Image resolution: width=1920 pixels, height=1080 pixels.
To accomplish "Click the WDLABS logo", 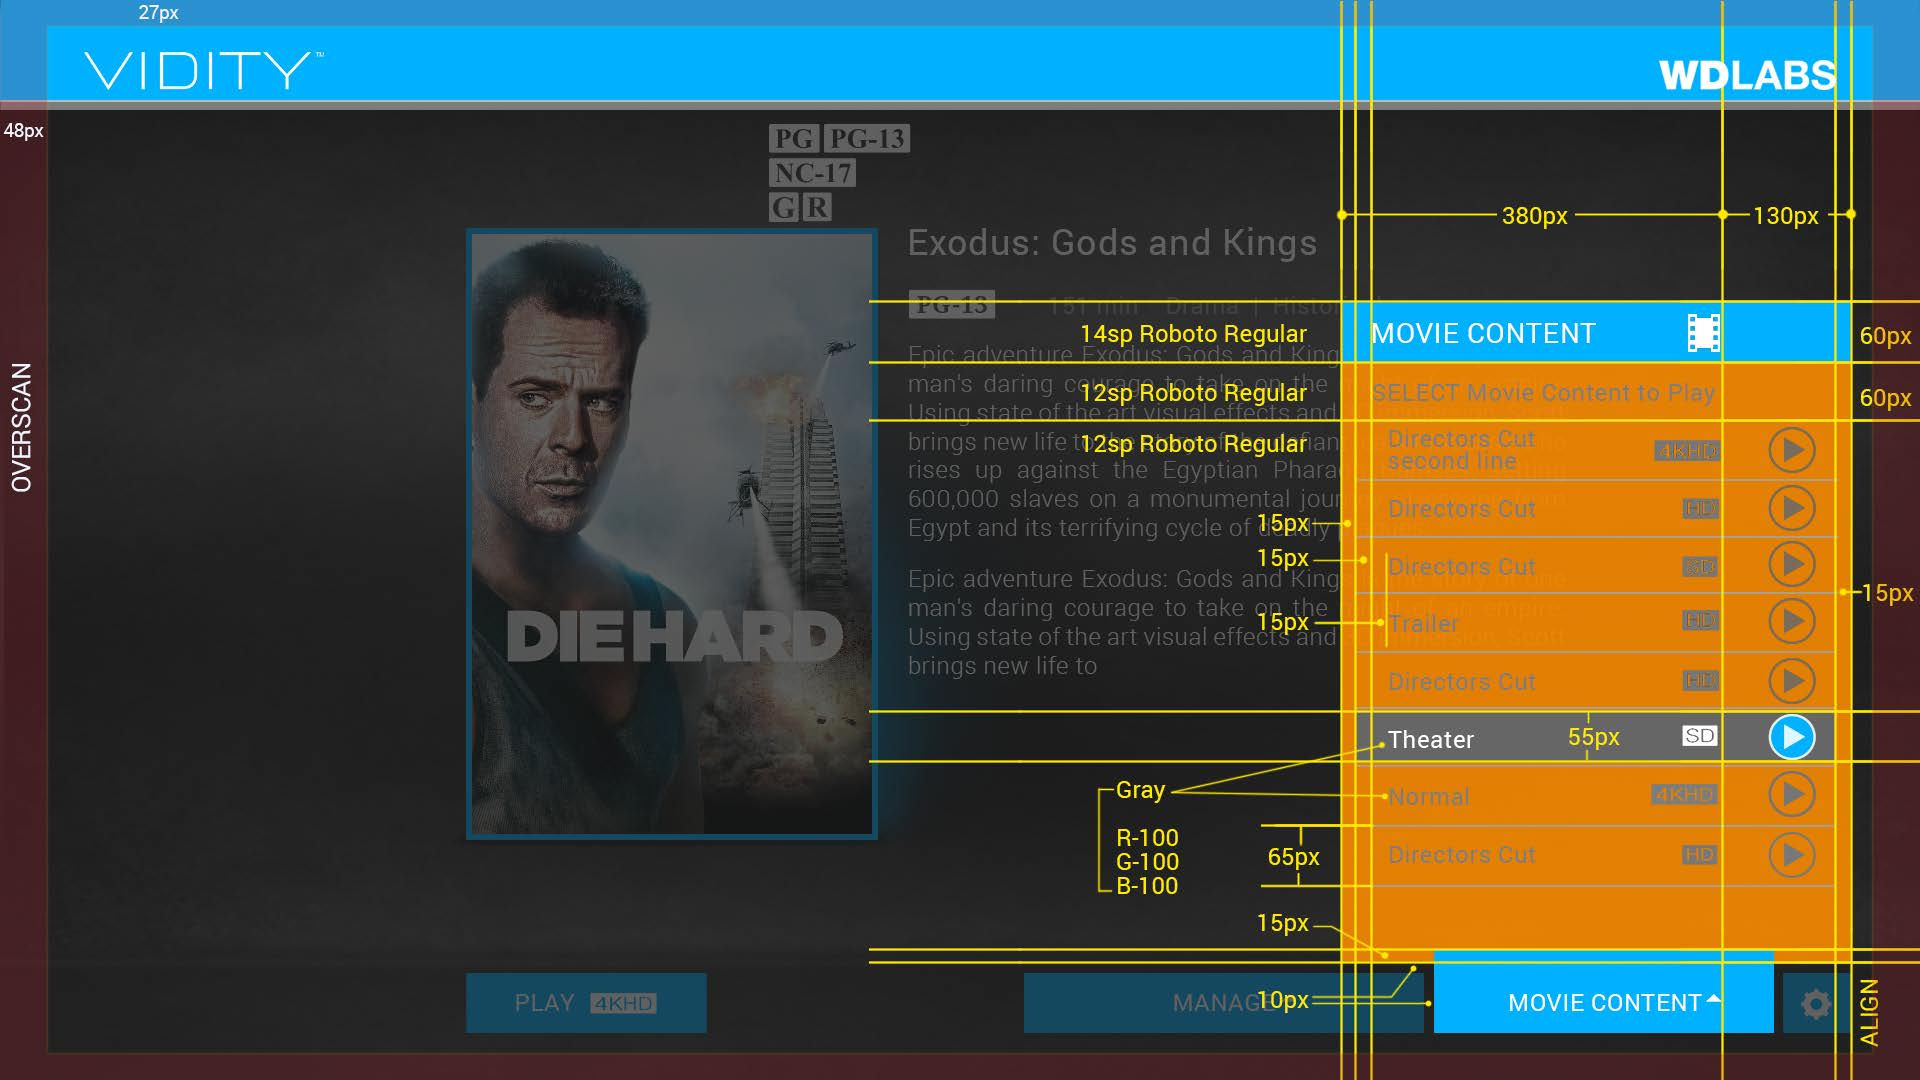I will (x=1747, y=75).
